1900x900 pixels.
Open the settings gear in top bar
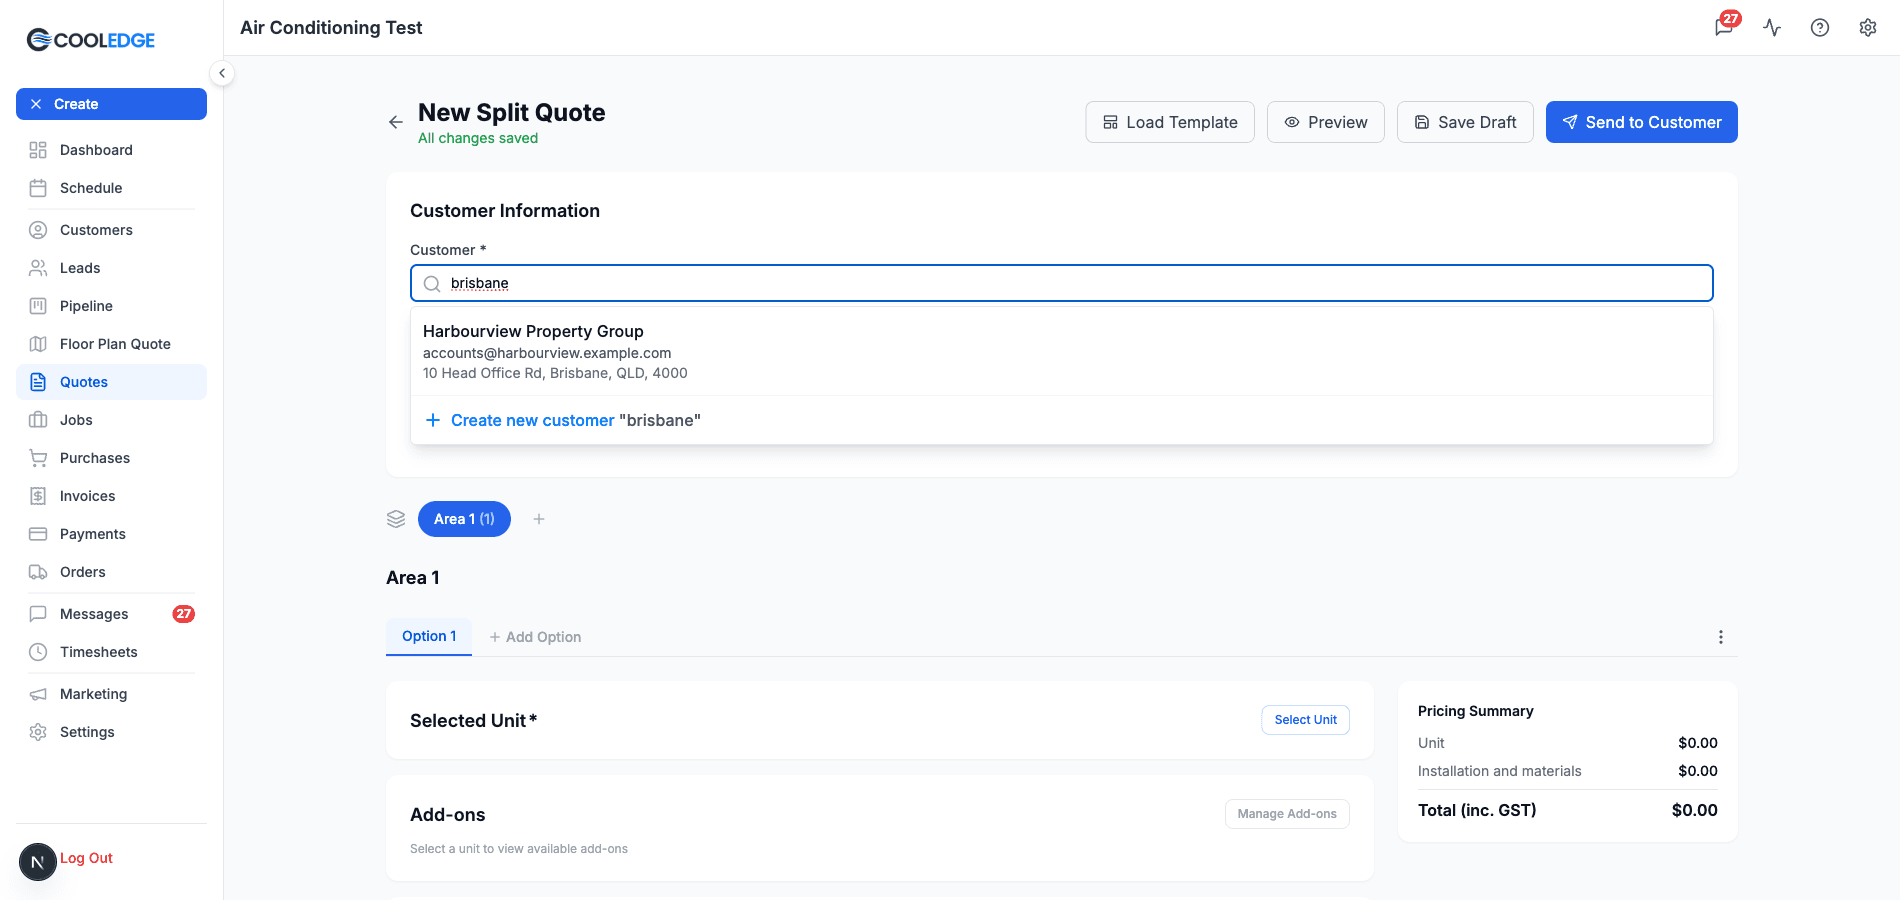pyautogui.click(x=1868, y=28)
